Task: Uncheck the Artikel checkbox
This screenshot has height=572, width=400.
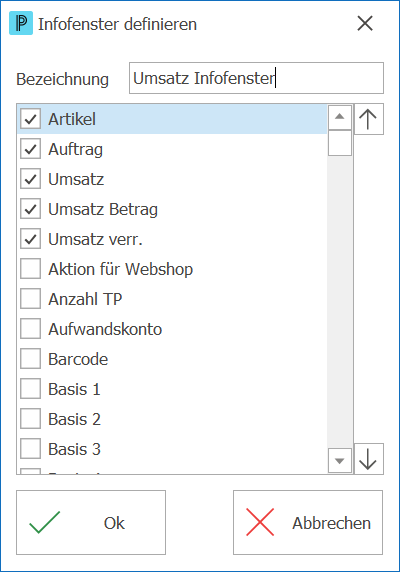Action: pos(30,119)
